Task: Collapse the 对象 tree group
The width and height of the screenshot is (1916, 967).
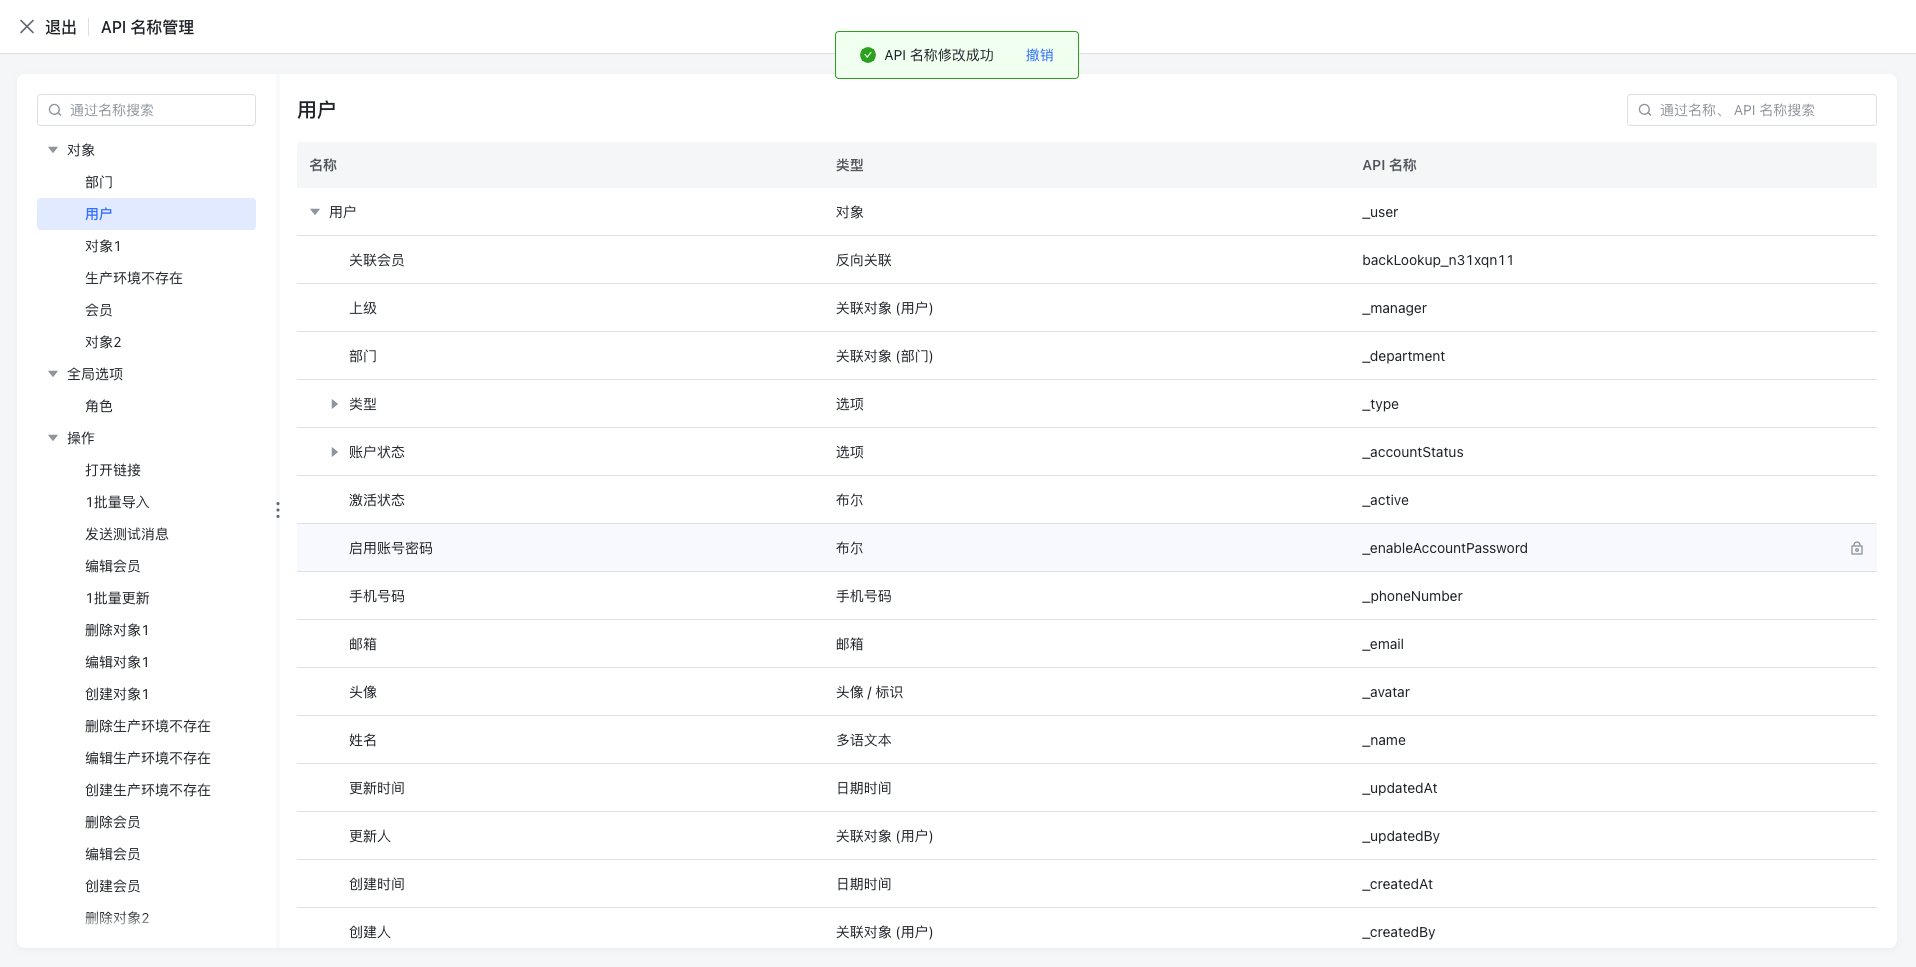Action: [53, 150]
